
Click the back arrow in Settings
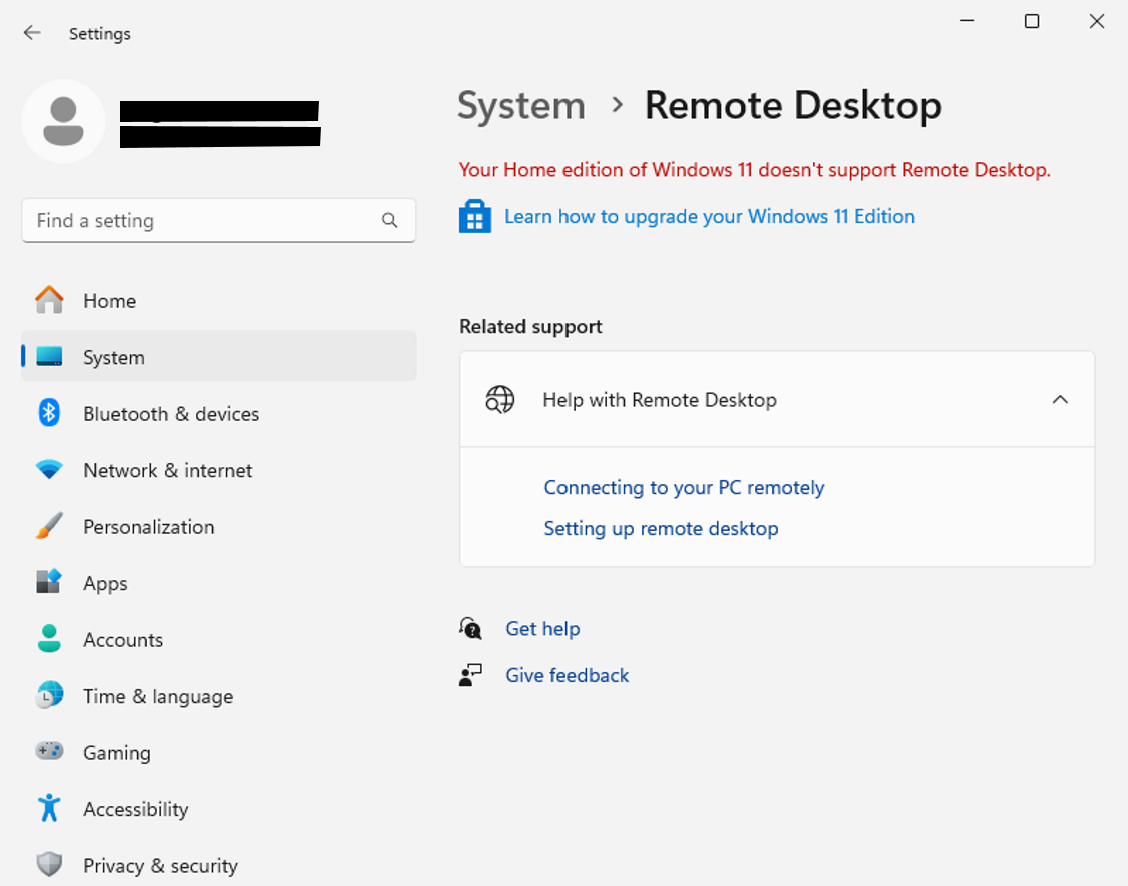click(x=32, y=33)
